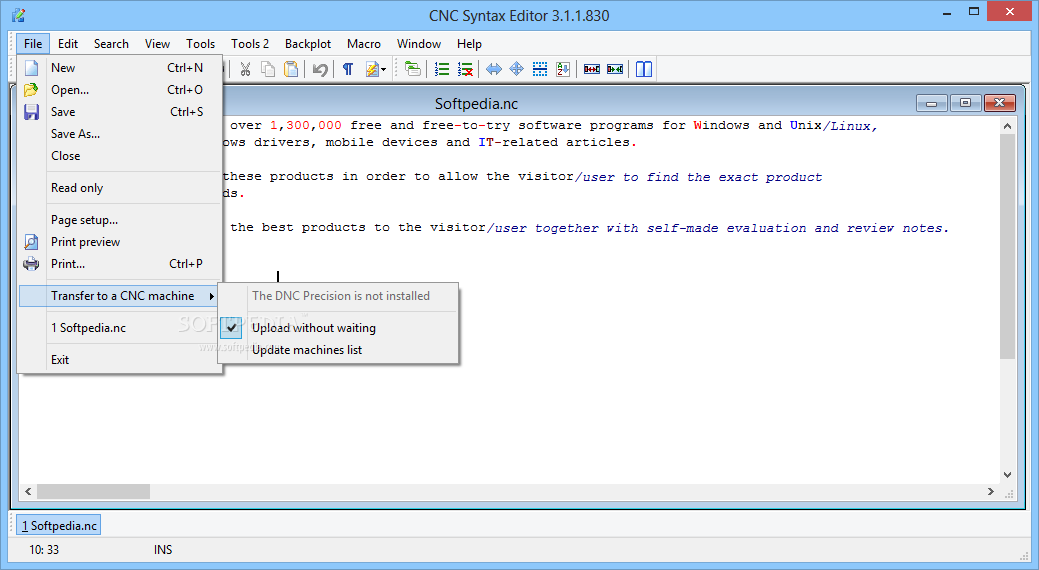The height and width of the screenshot is (570, 1039).
Task: Open the Help menu
Action: click(x=469, y=44)
